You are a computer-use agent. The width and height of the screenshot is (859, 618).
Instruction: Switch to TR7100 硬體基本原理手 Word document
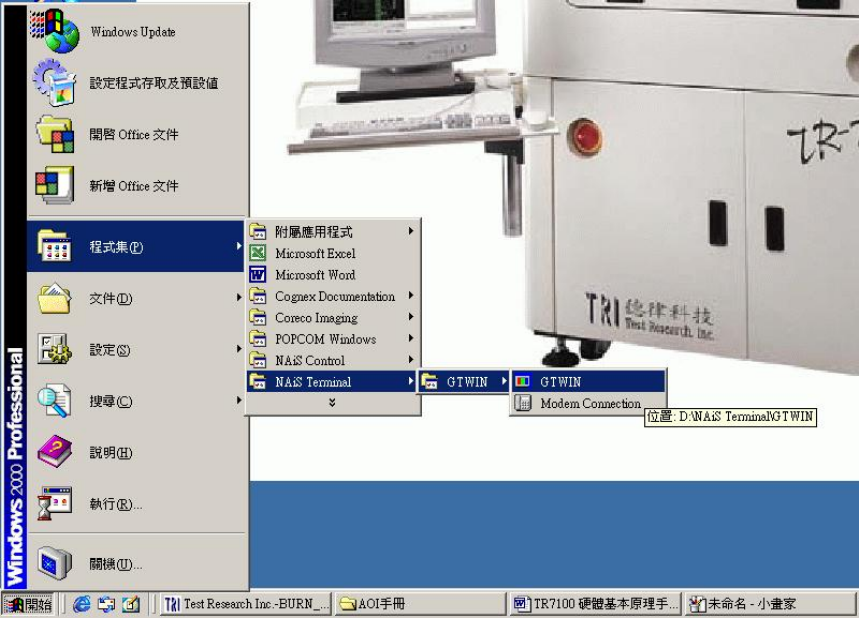point(595,604)
